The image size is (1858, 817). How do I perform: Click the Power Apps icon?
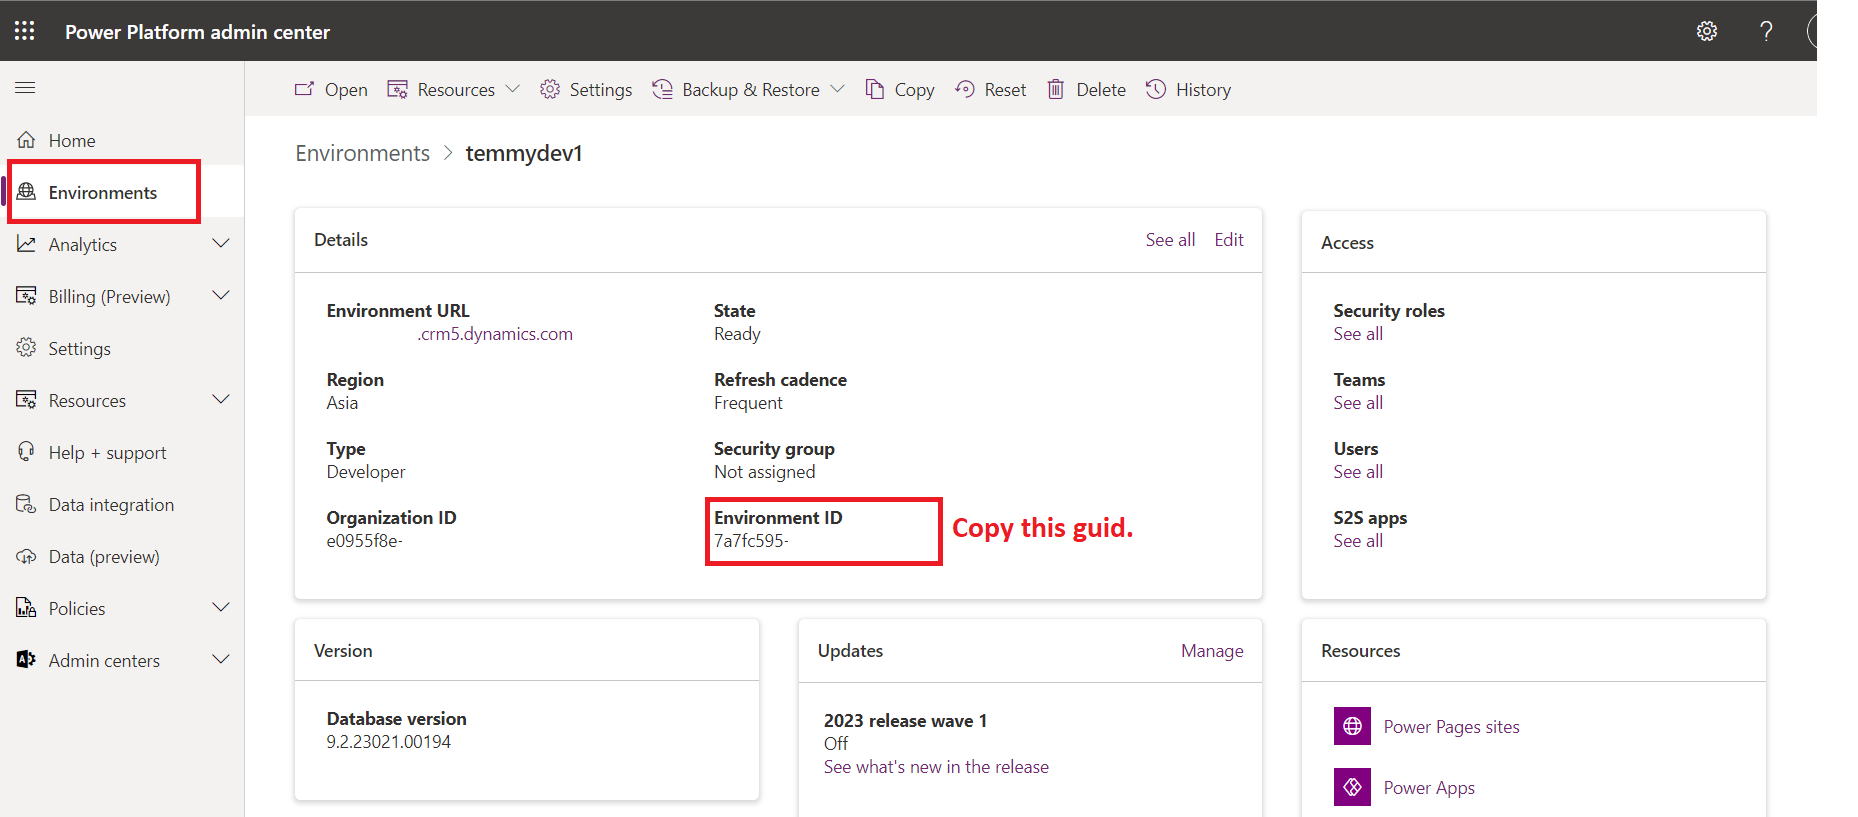[x=1352, y=787]
